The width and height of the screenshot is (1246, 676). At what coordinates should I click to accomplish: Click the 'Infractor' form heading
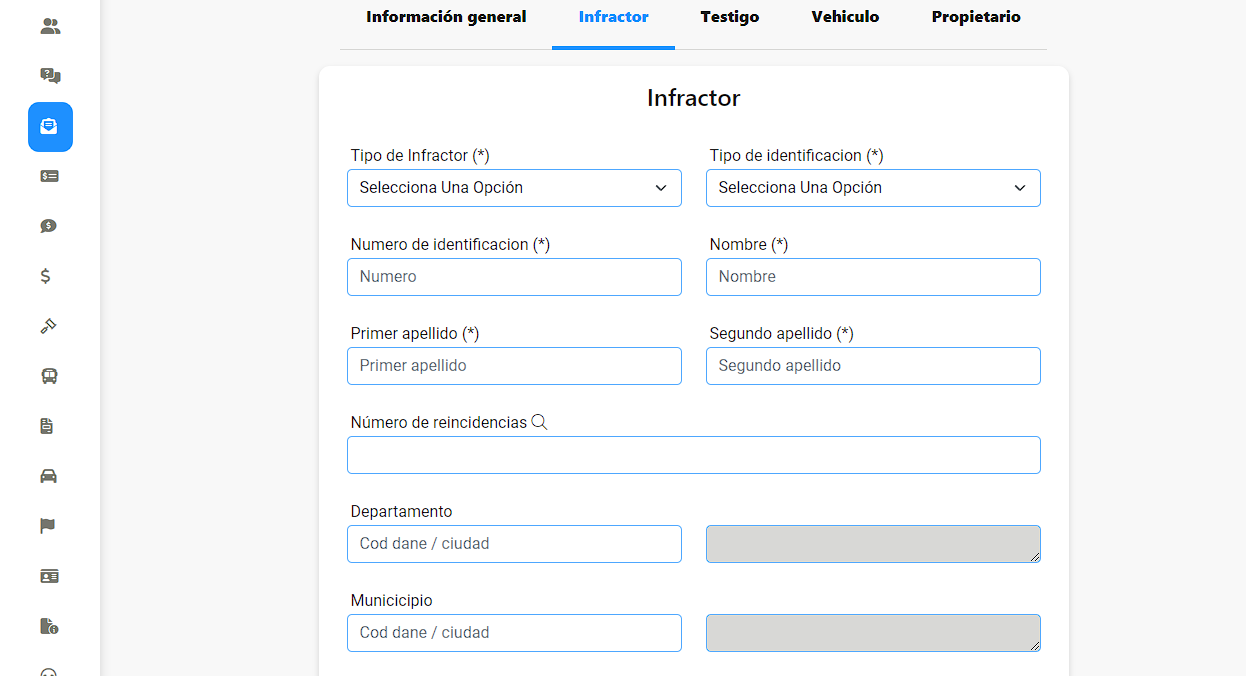[x=693, y=98]
